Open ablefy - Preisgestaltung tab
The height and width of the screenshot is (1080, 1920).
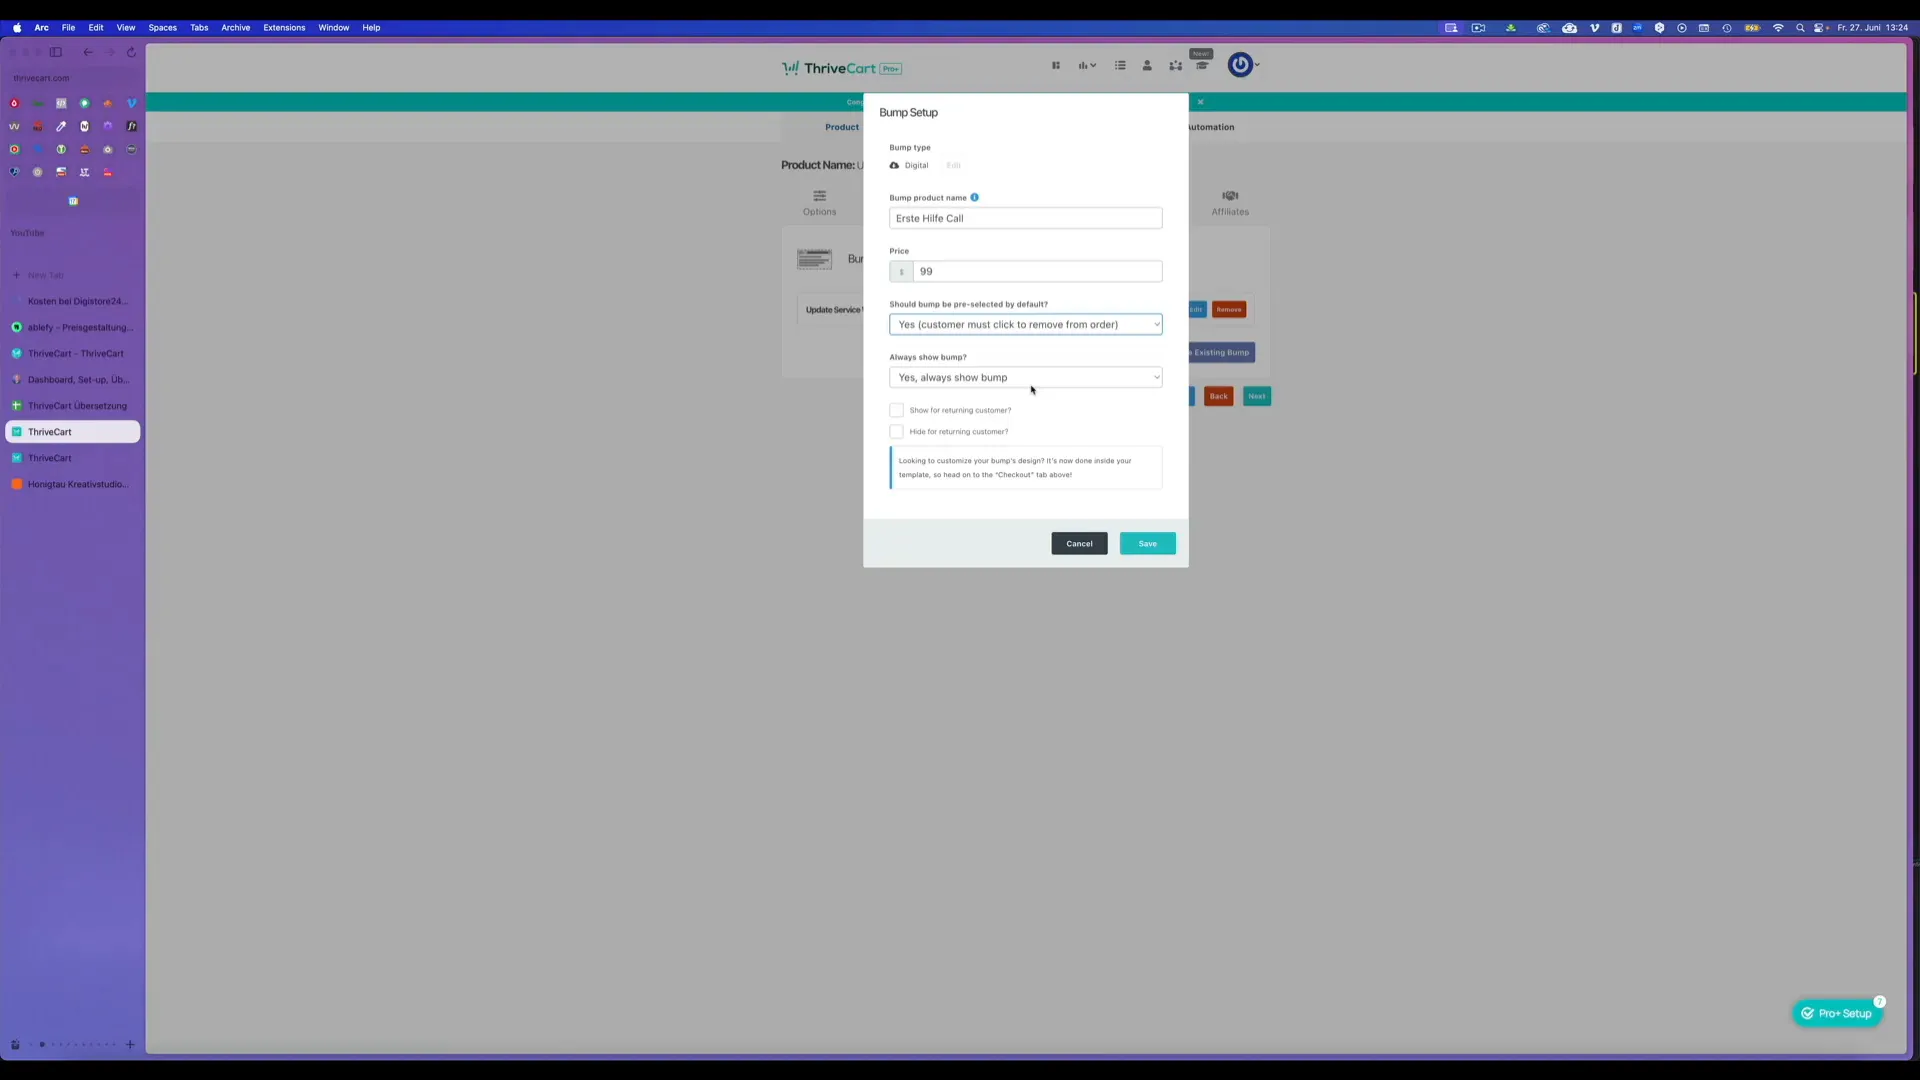tap(73, 327)
